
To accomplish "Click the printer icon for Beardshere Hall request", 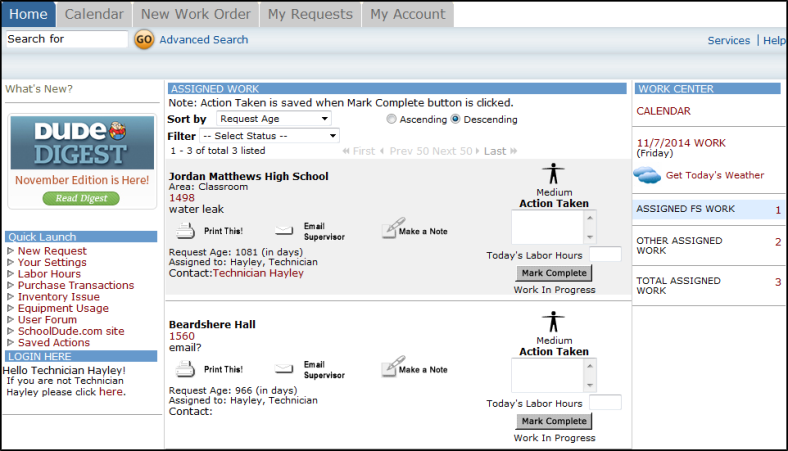I will (187, 369).
